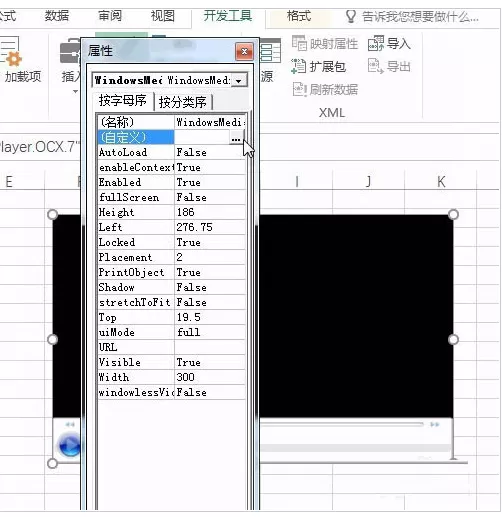Select column J header
This screenshot has height=517, width=502.
(368, 182)
